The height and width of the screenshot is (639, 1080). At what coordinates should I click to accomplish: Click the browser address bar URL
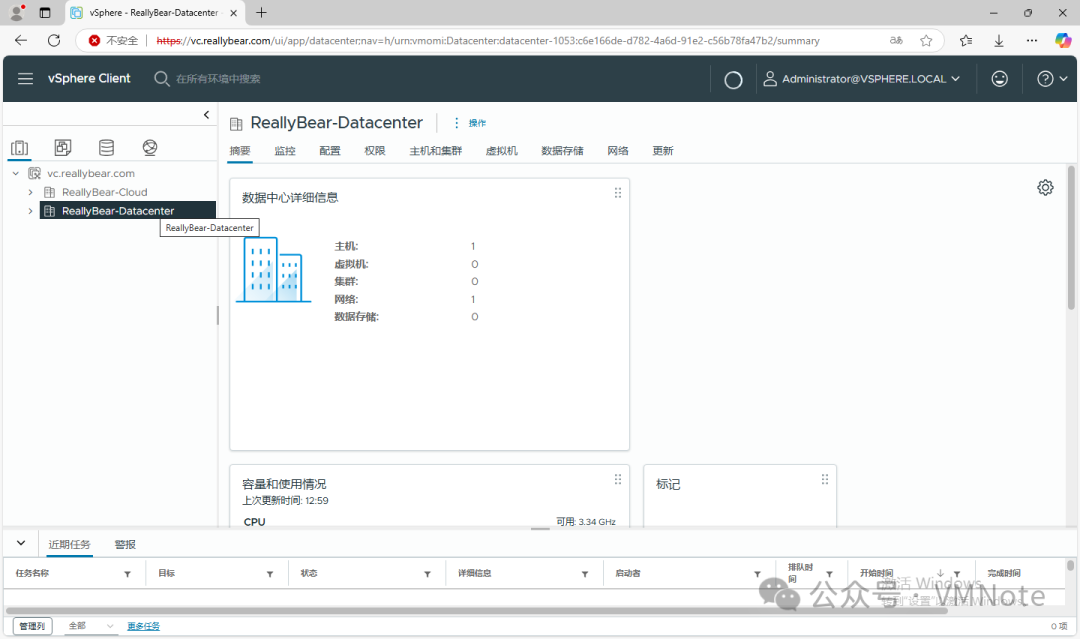pos(488,41)
